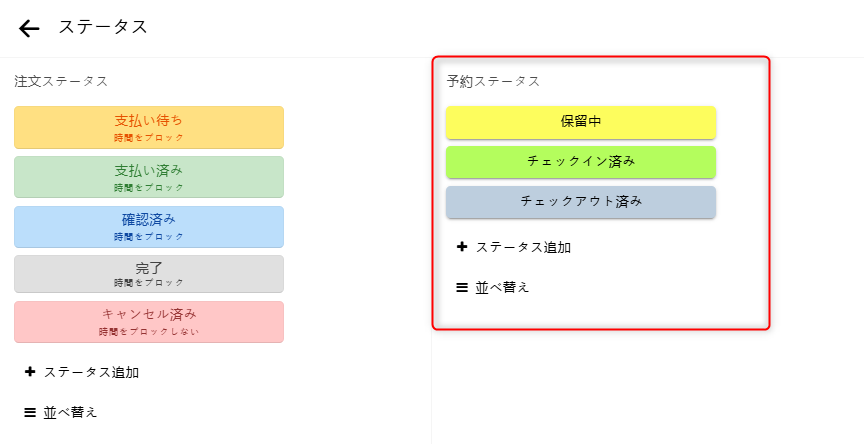The height and width of the screenshot is (444, 864).
Task: Click plus icon in 予約ステータス panel
Action: 462,247
